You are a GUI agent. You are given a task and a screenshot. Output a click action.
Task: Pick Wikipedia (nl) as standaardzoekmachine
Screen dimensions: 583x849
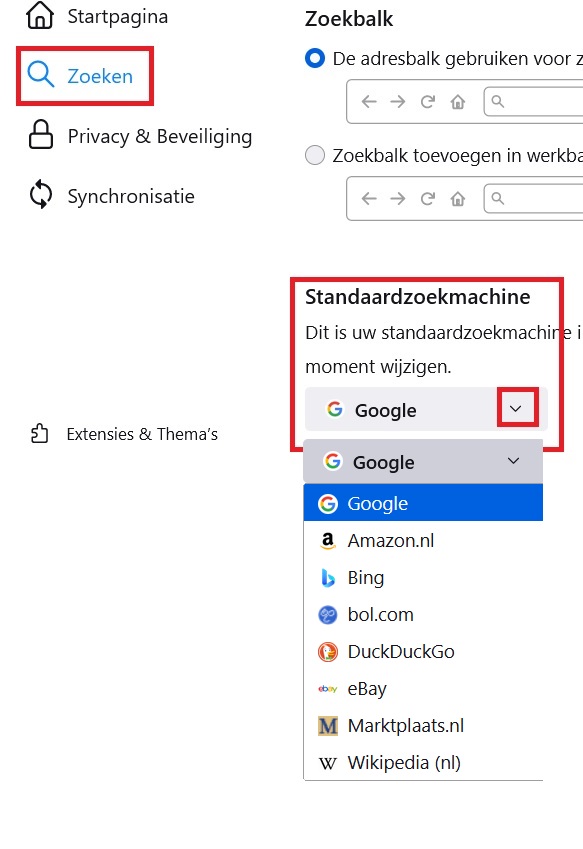click(x=403, y=762)
